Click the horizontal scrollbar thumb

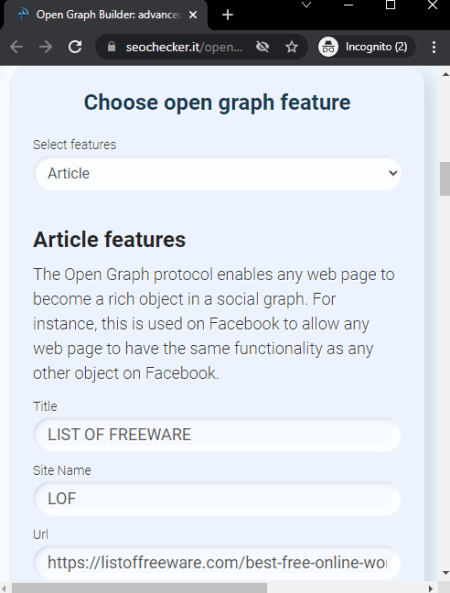coord(139,588)
